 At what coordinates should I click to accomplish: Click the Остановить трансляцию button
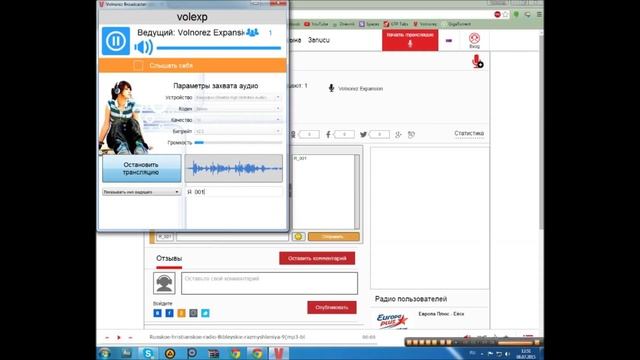point(141,168)
